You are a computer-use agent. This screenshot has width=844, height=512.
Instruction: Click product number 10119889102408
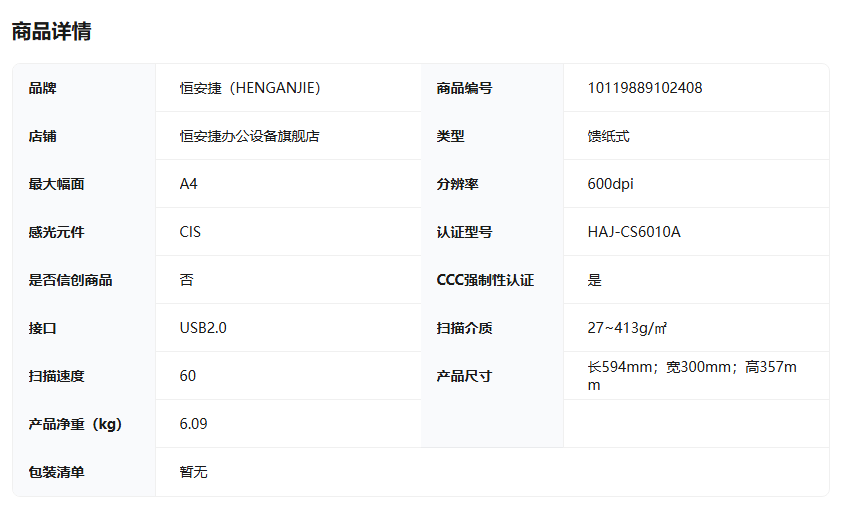645,88
